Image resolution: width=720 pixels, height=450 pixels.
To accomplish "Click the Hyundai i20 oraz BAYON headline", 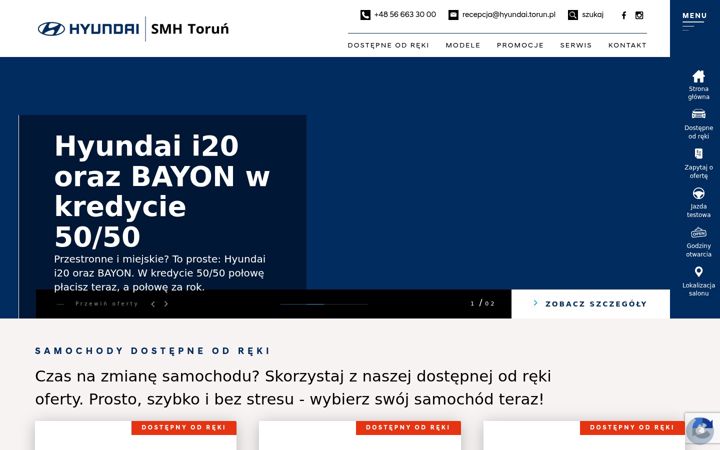I will 162,191.
